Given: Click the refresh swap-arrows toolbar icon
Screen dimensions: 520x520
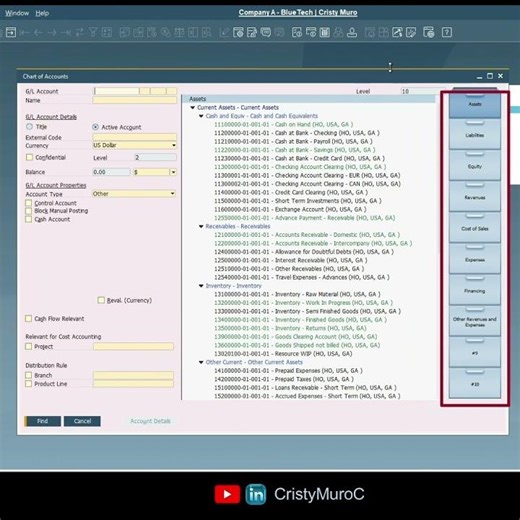Looking at the screenshot, I should tap(79, 32).
